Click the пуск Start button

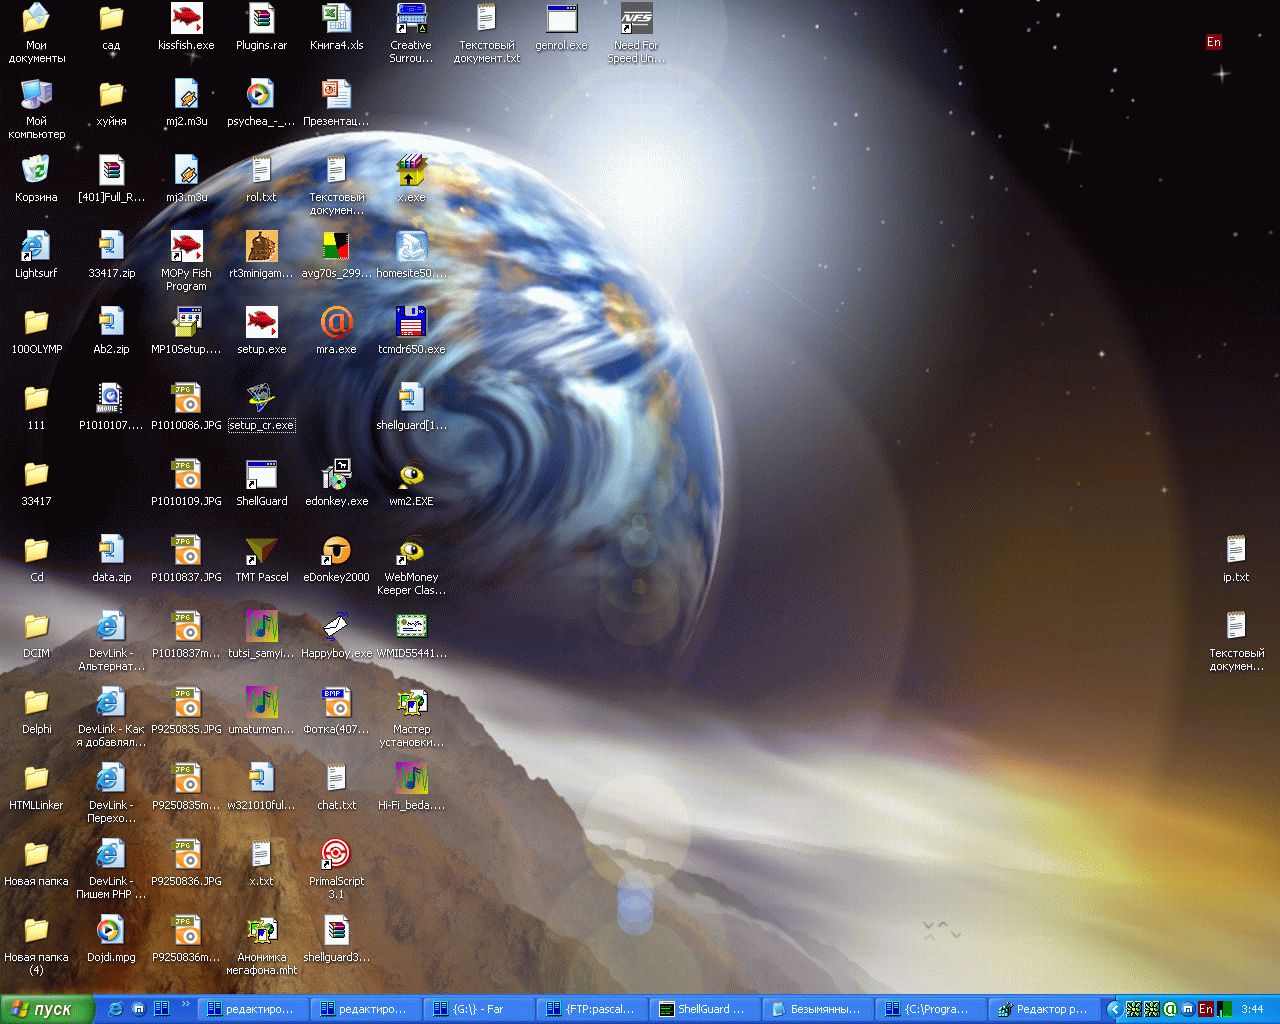tap(47, 1009)
